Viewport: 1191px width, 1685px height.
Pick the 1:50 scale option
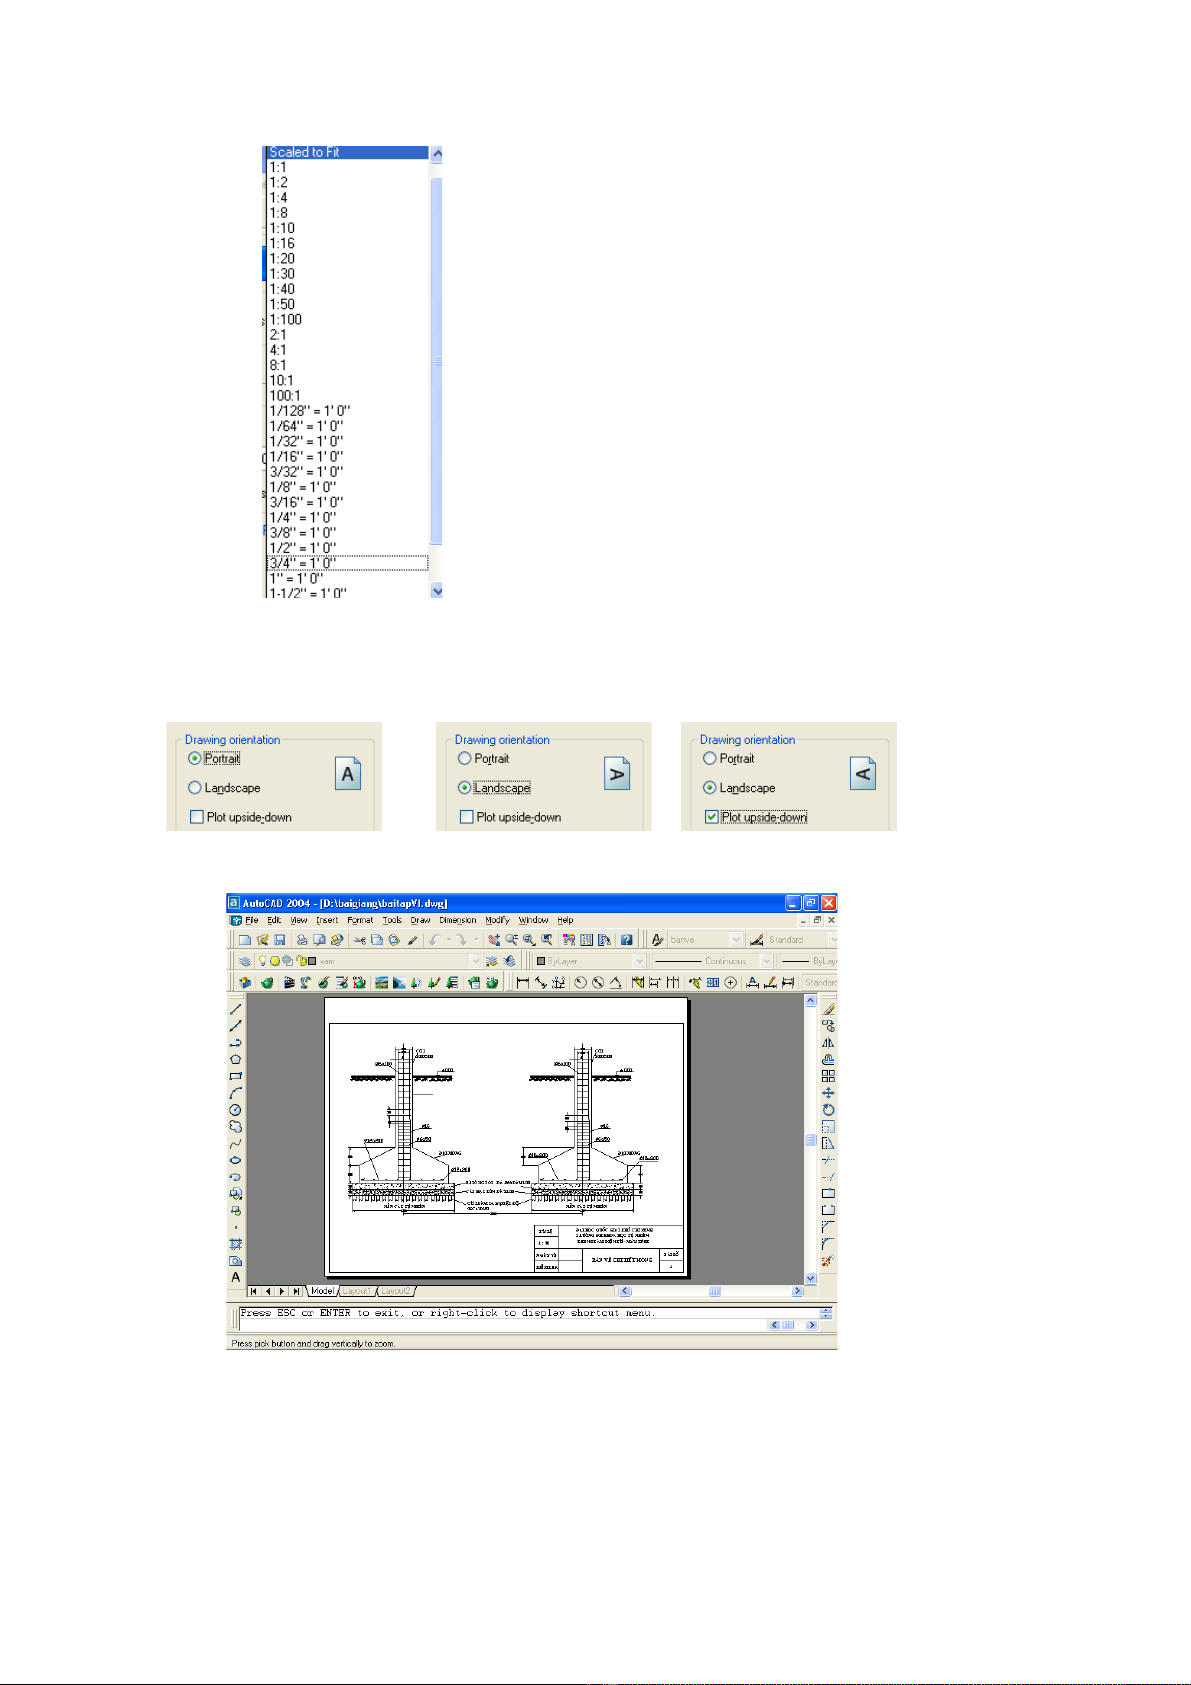click(282, 304)
